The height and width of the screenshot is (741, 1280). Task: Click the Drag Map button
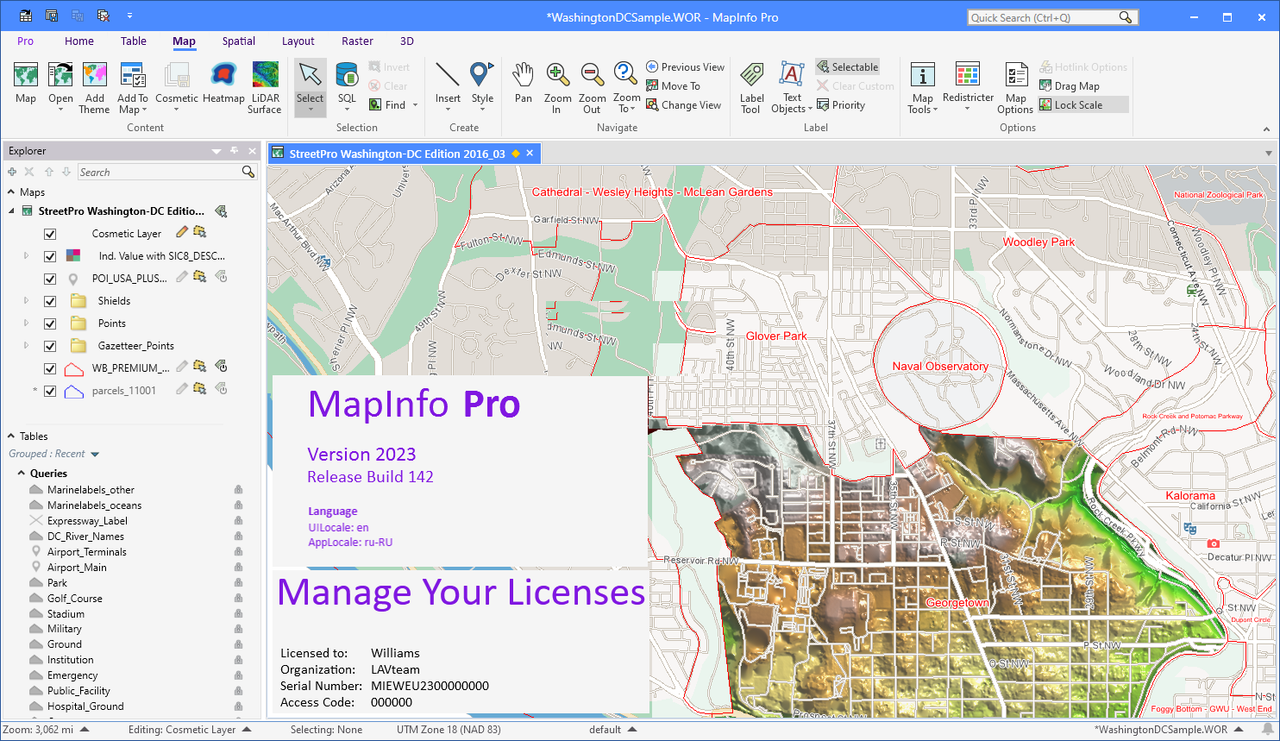(x=1069, y=86)
